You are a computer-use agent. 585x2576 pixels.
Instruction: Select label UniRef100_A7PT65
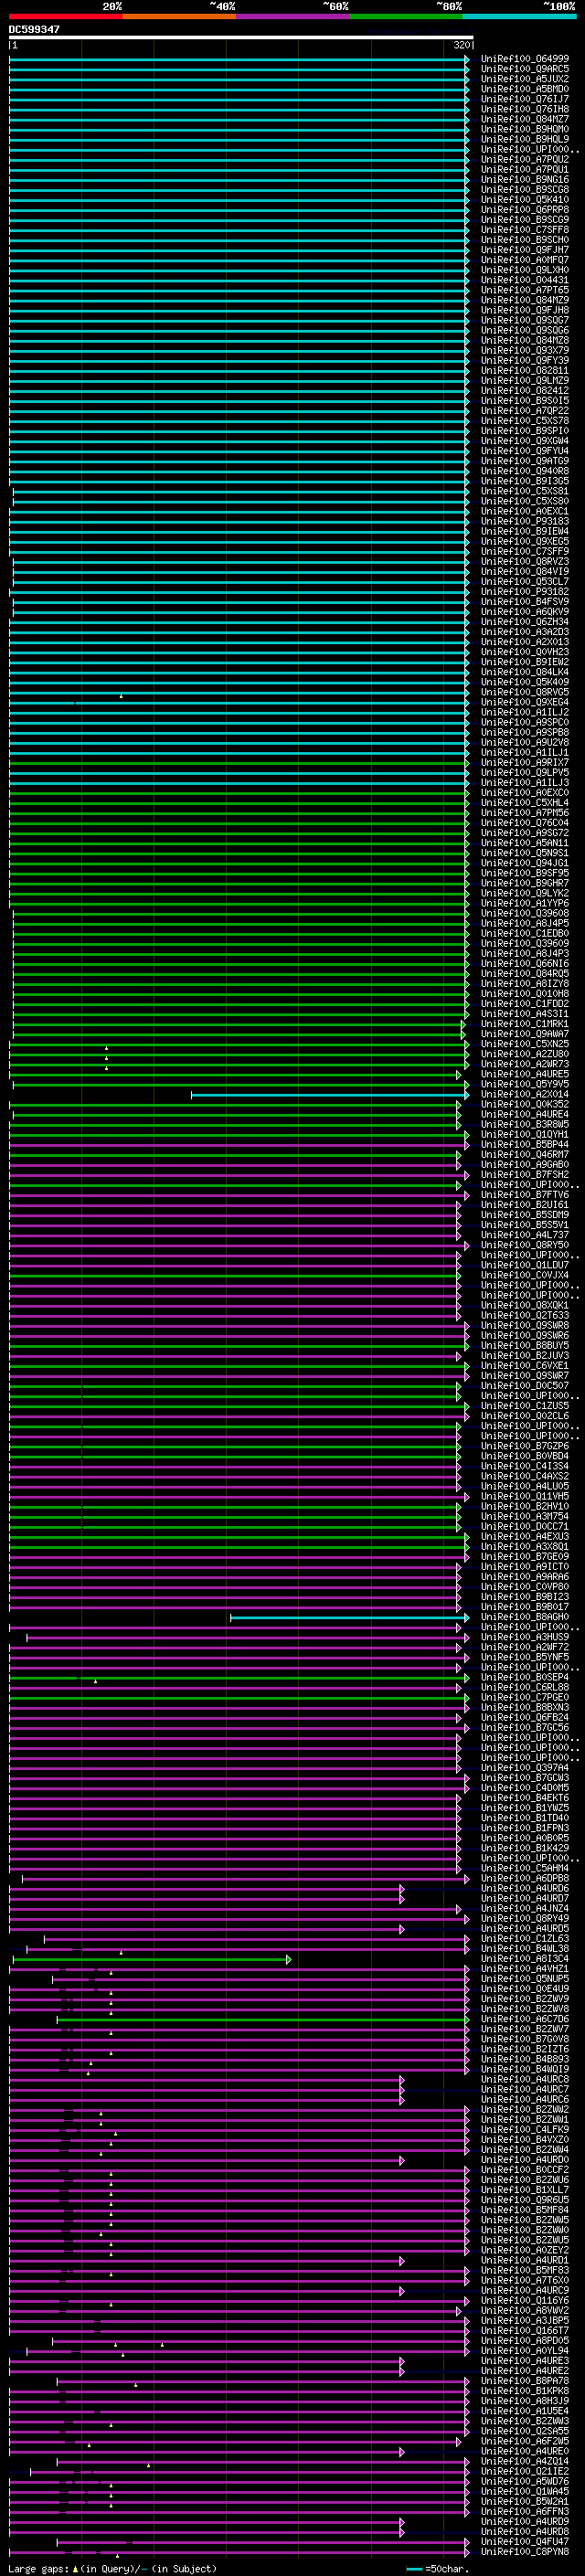525,290
